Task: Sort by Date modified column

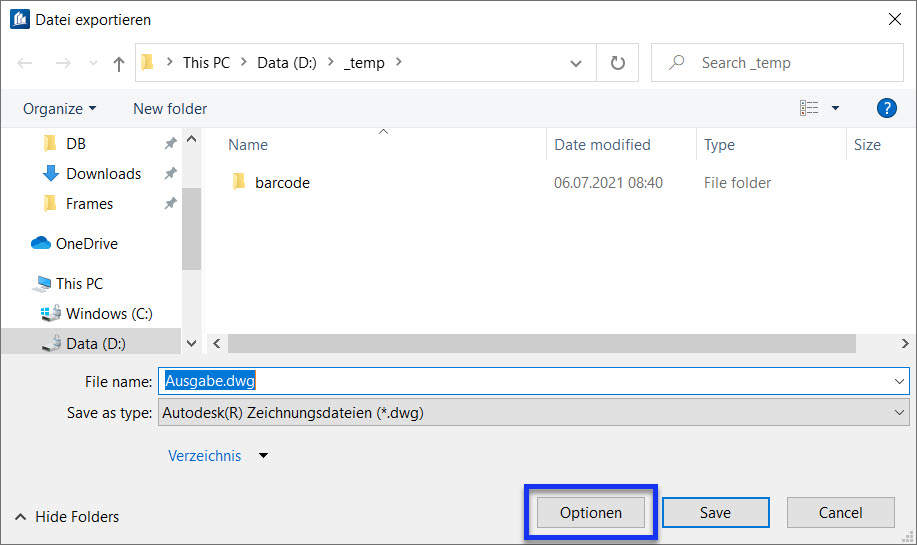Action: (x=602, y=144)
